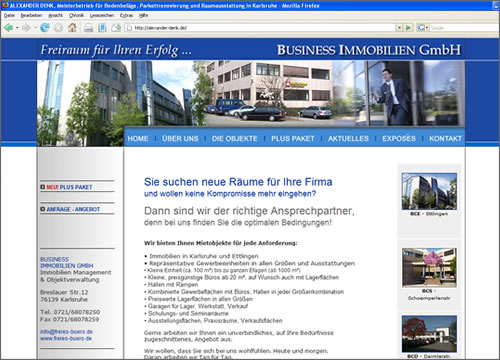Click the green-arrow toolbar icon left of the address bar

pos(116,28)
